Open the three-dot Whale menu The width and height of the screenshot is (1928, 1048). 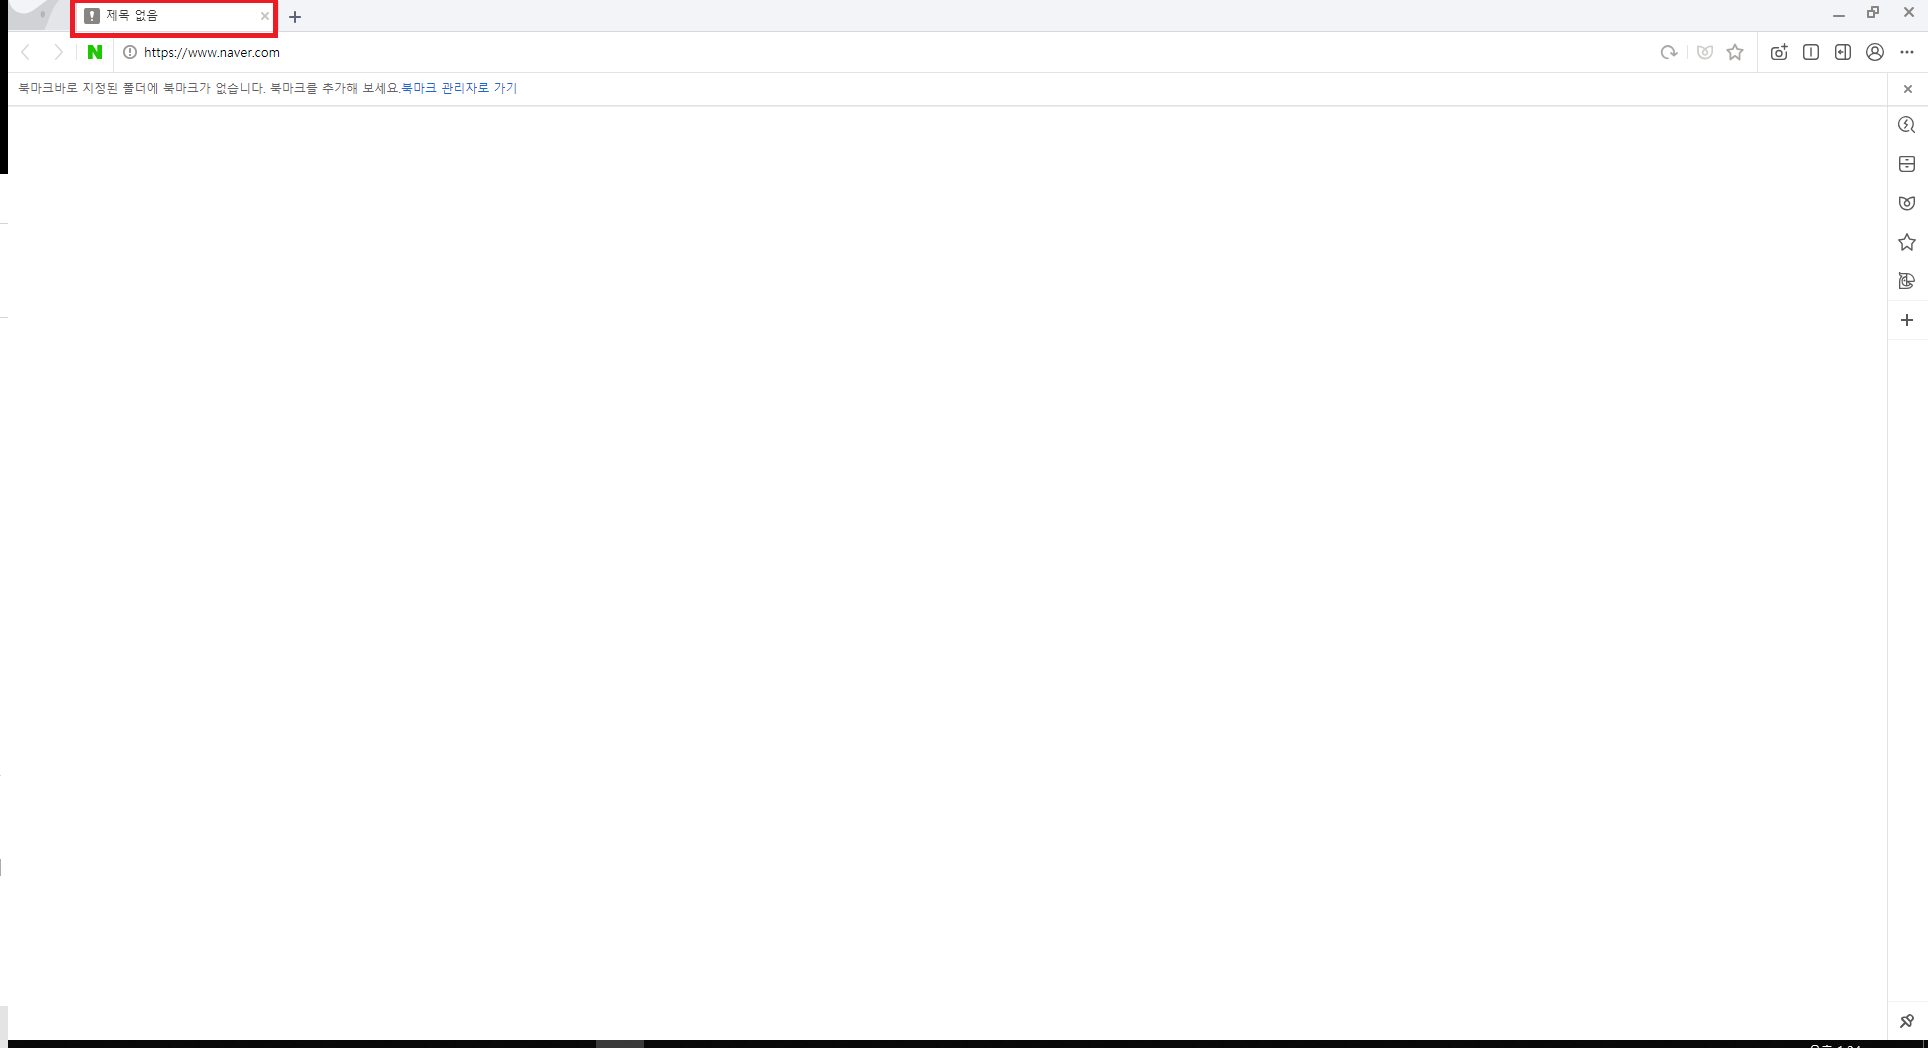tap(1907, 52)
